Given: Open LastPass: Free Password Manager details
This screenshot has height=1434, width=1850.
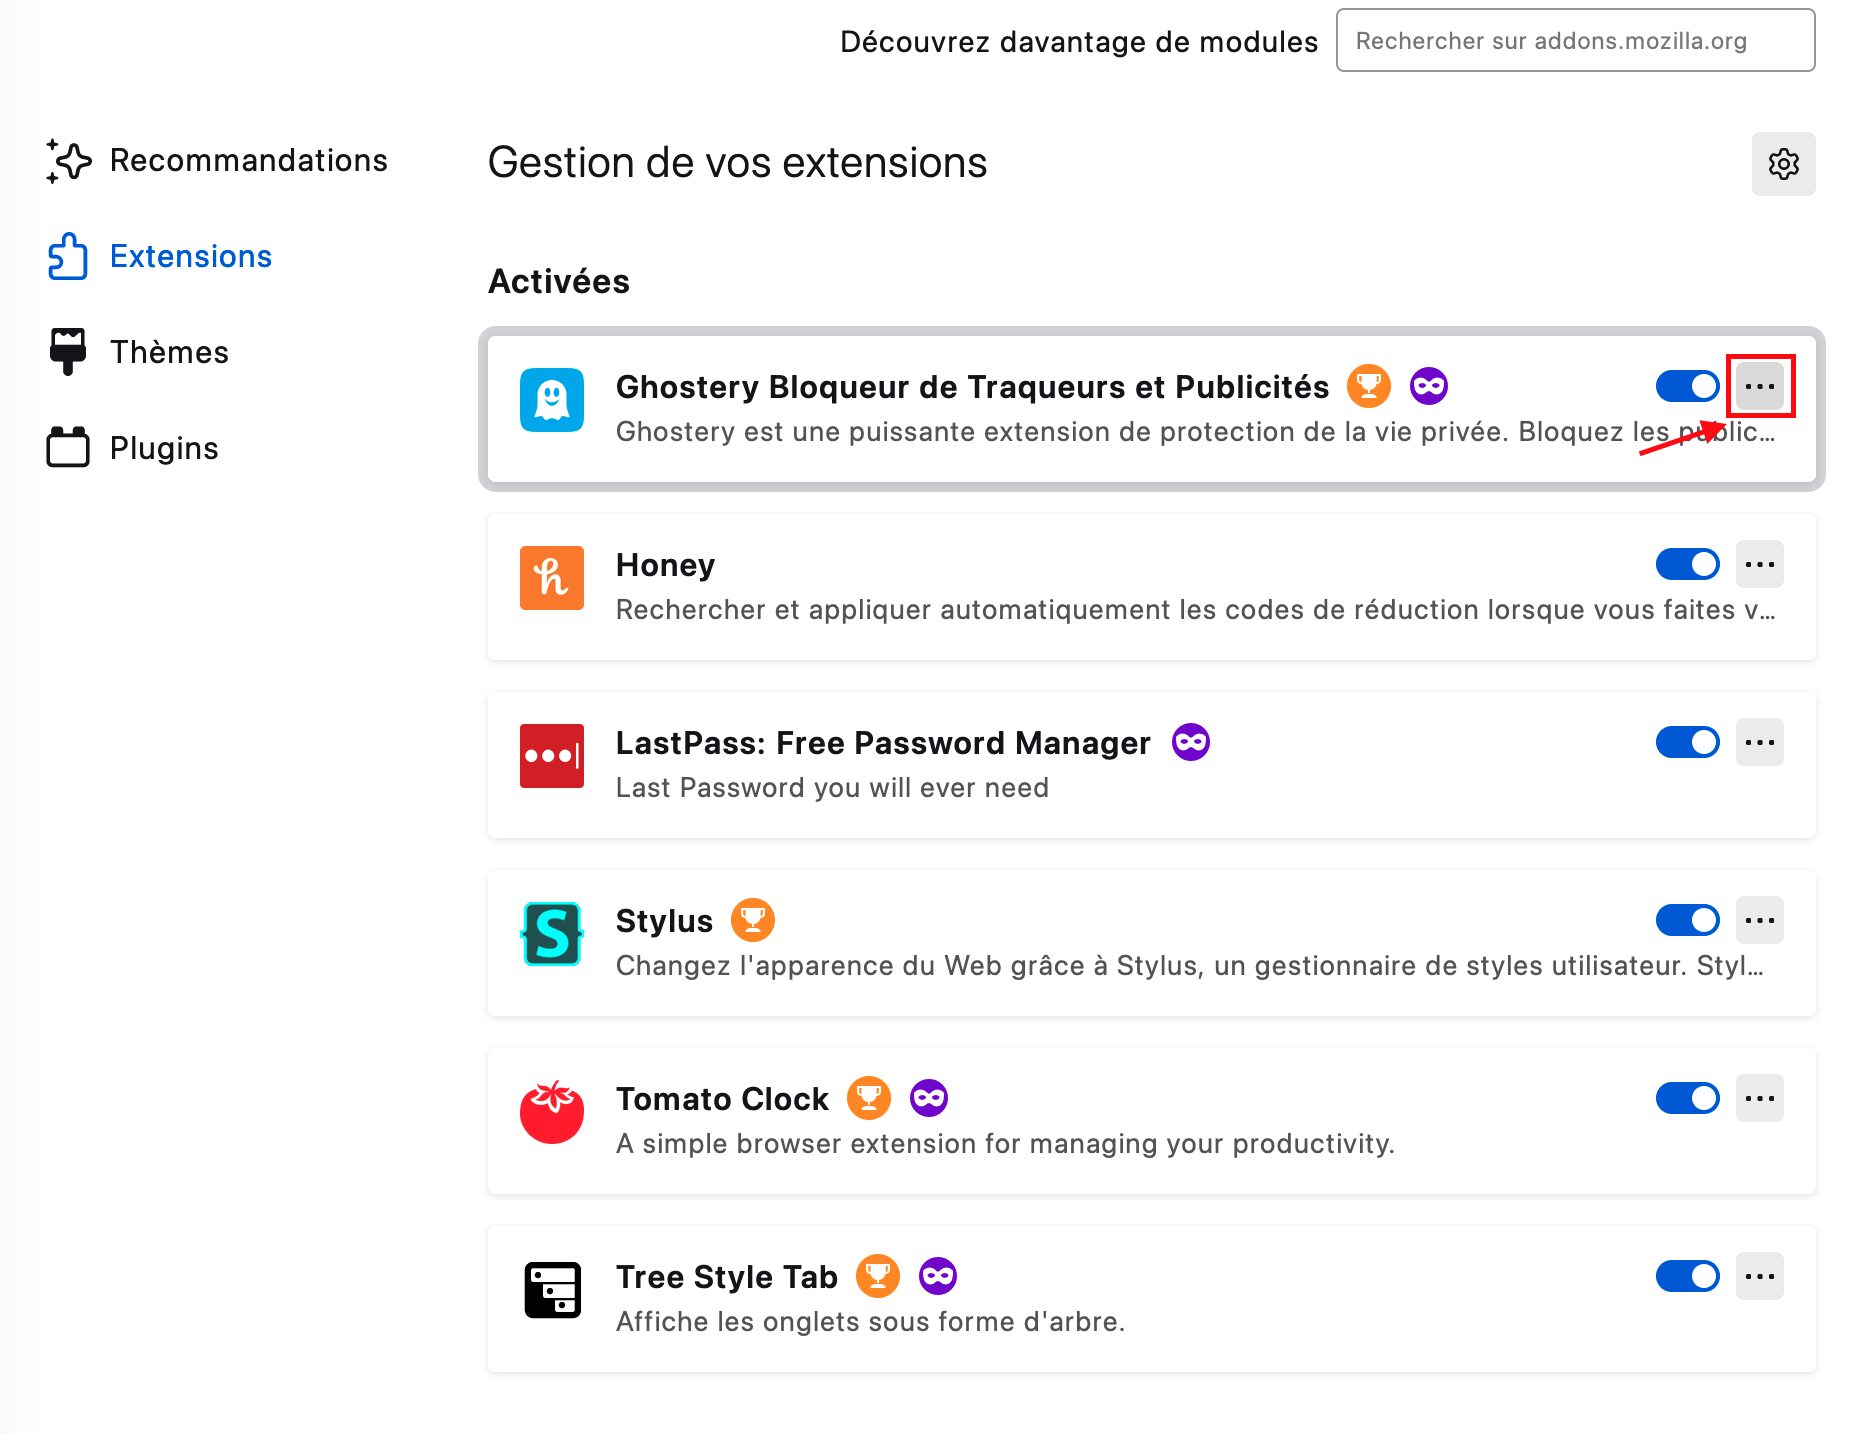Looking at the screenshot, I should click(x=883, y=743).
